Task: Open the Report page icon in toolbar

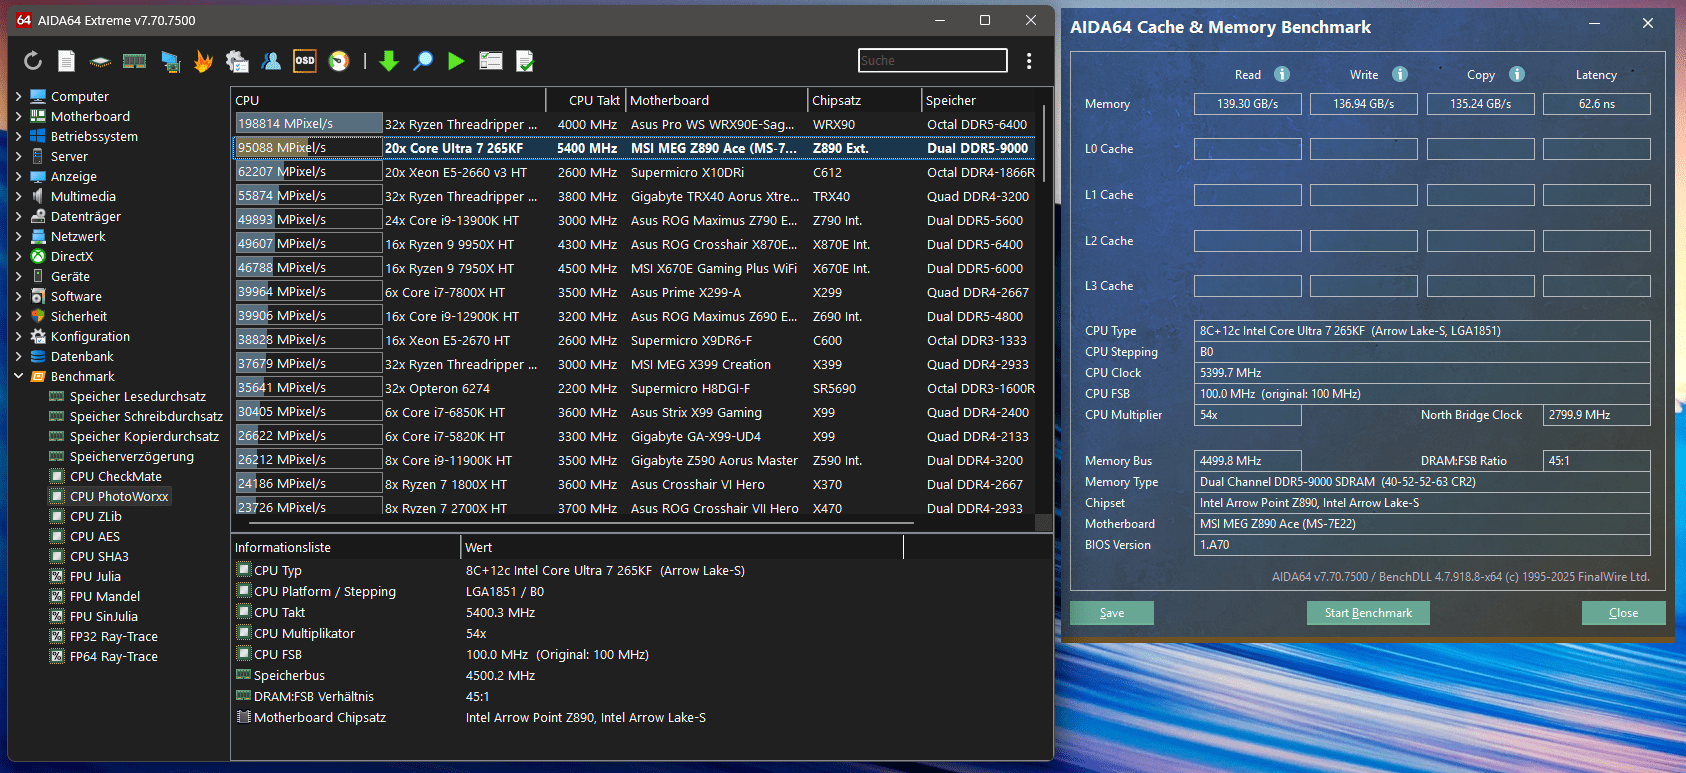Action: tap(66, 61)
